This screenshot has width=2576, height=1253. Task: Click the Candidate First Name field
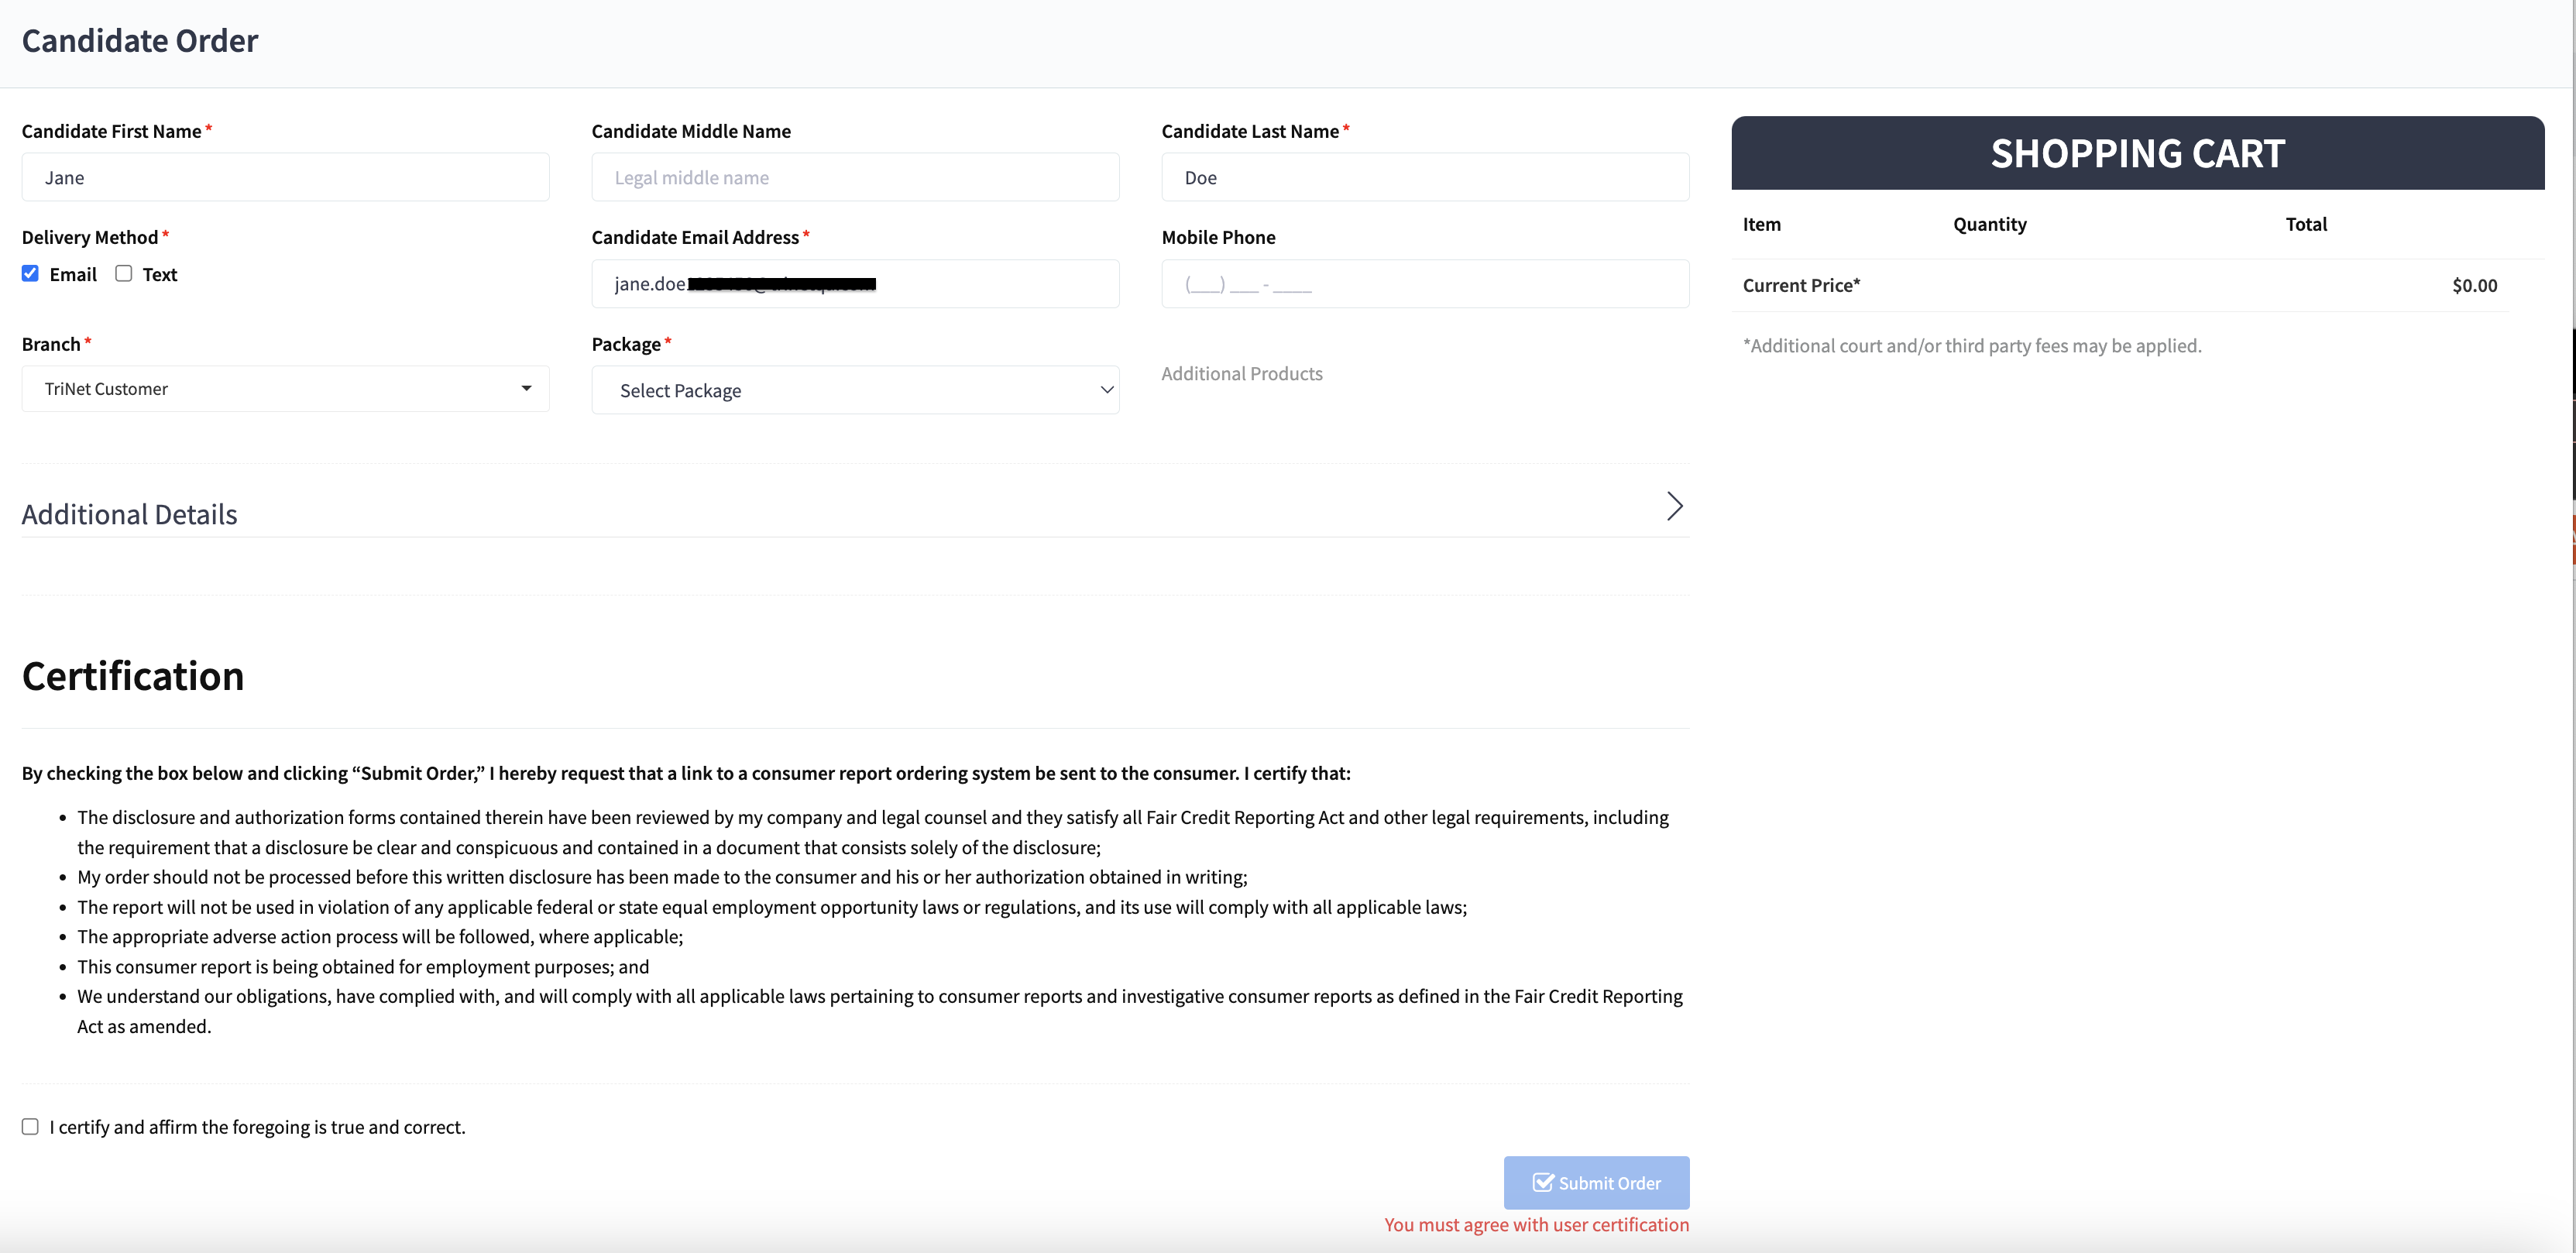(x=285, y=178)
